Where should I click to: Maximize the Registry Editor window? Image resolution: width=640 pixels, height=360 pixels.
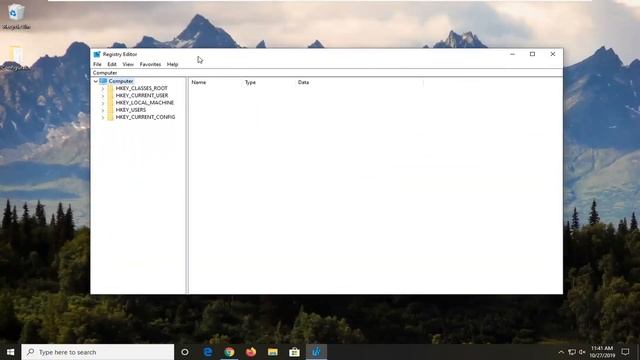click(x=532, y=54)
